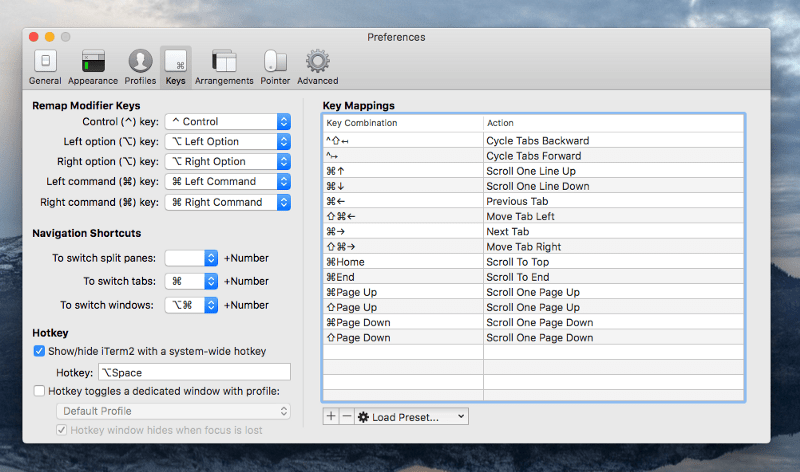Viewport: 800px width, 472px height.
Task: Minimize Preferences window with yellow button
Action: (49, 37)
